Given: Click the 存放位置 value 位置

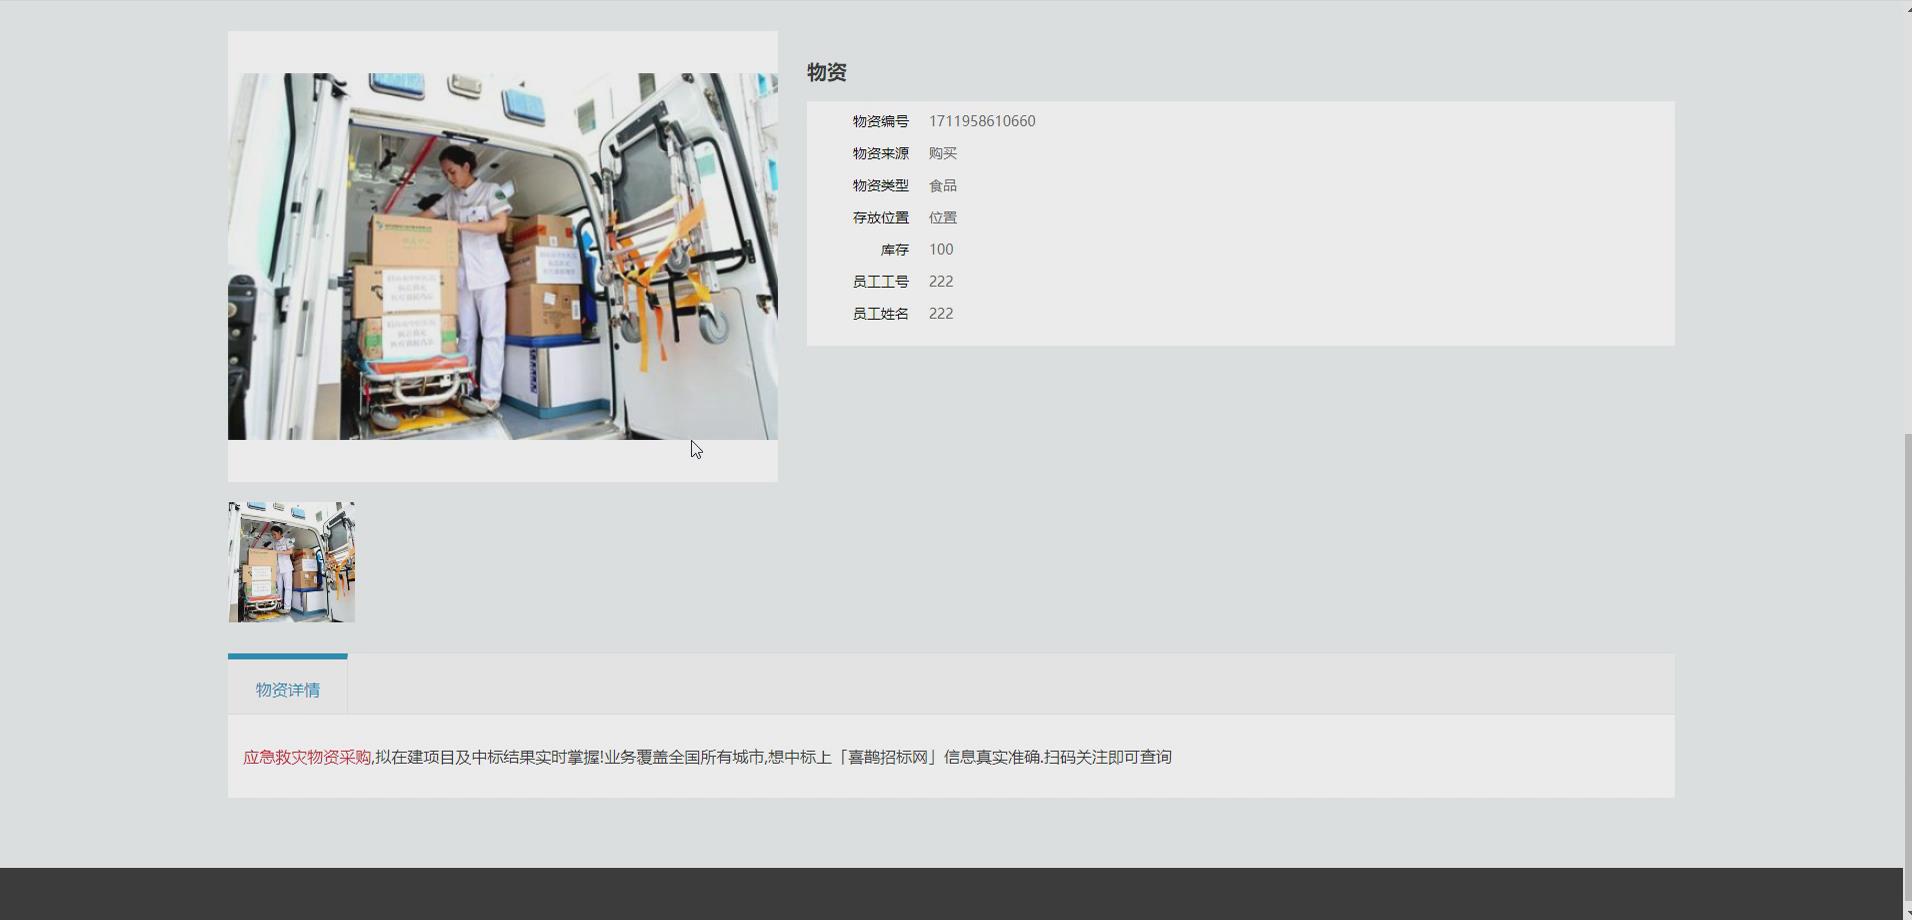Looking at the screenshot, I should 941,216.
